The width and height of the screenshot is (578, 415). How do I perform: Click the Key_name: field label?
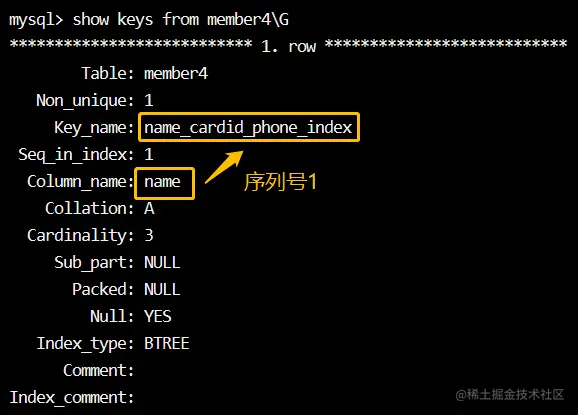(94, 128)
